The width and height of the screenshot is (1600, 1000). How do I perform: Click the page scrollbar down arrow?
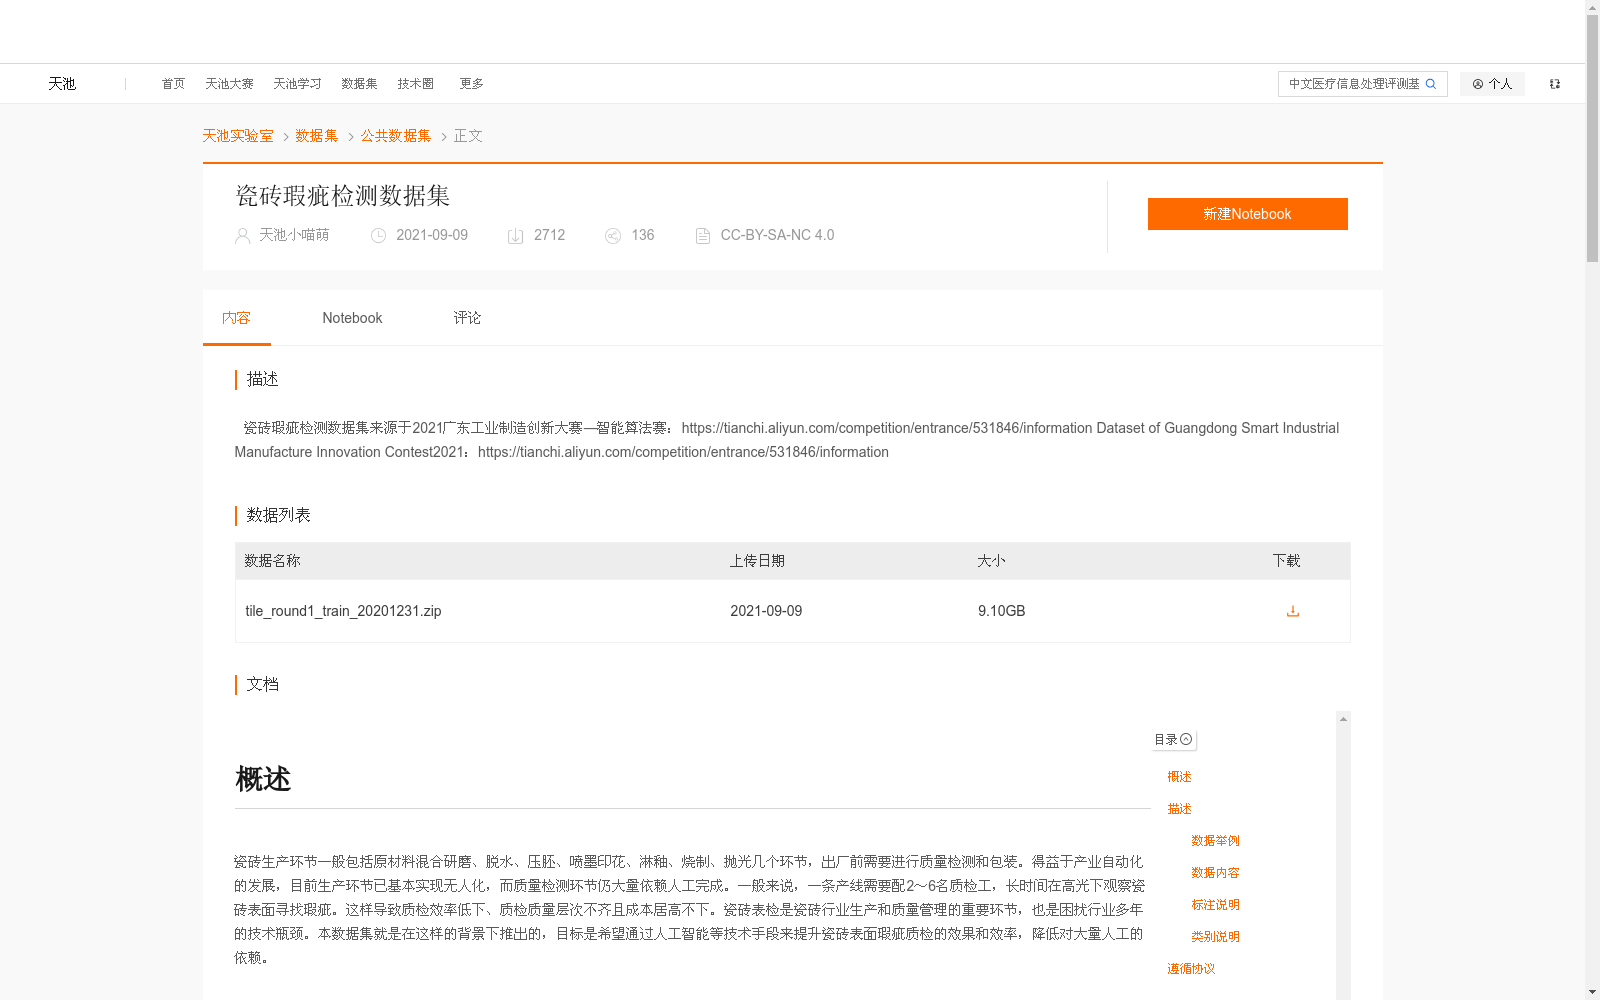(1592, 992)
